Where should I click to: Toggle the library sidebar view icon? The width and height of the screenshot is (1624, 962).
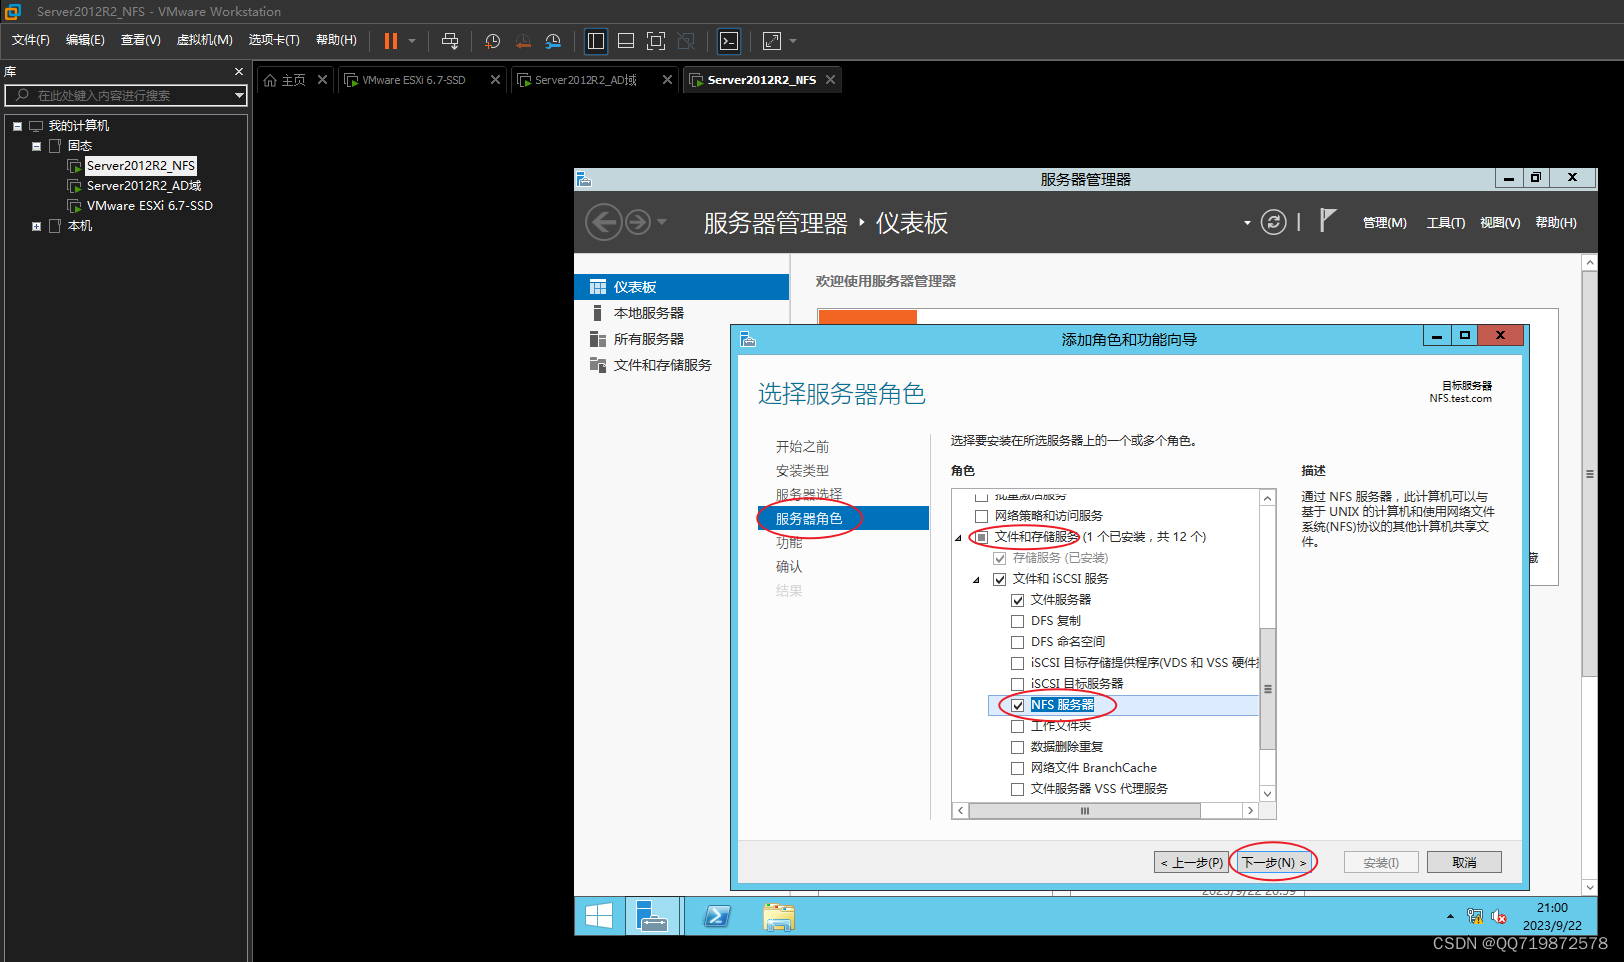[596, 41]
